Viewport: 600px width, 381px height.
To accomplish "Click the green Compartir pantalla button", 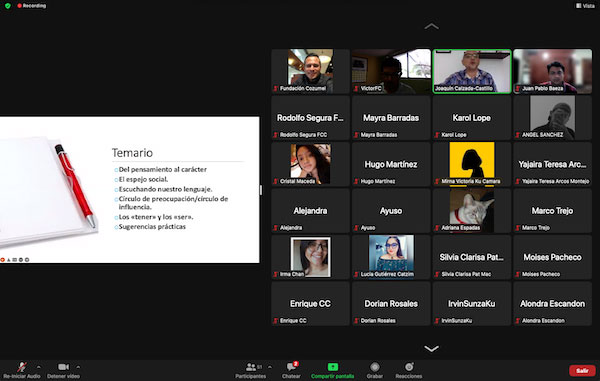I will click(x=333, y=370).
